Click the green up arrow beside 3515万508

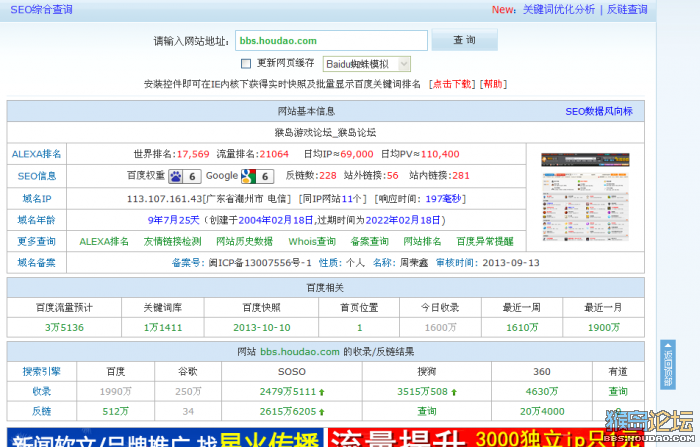(454, 392)
